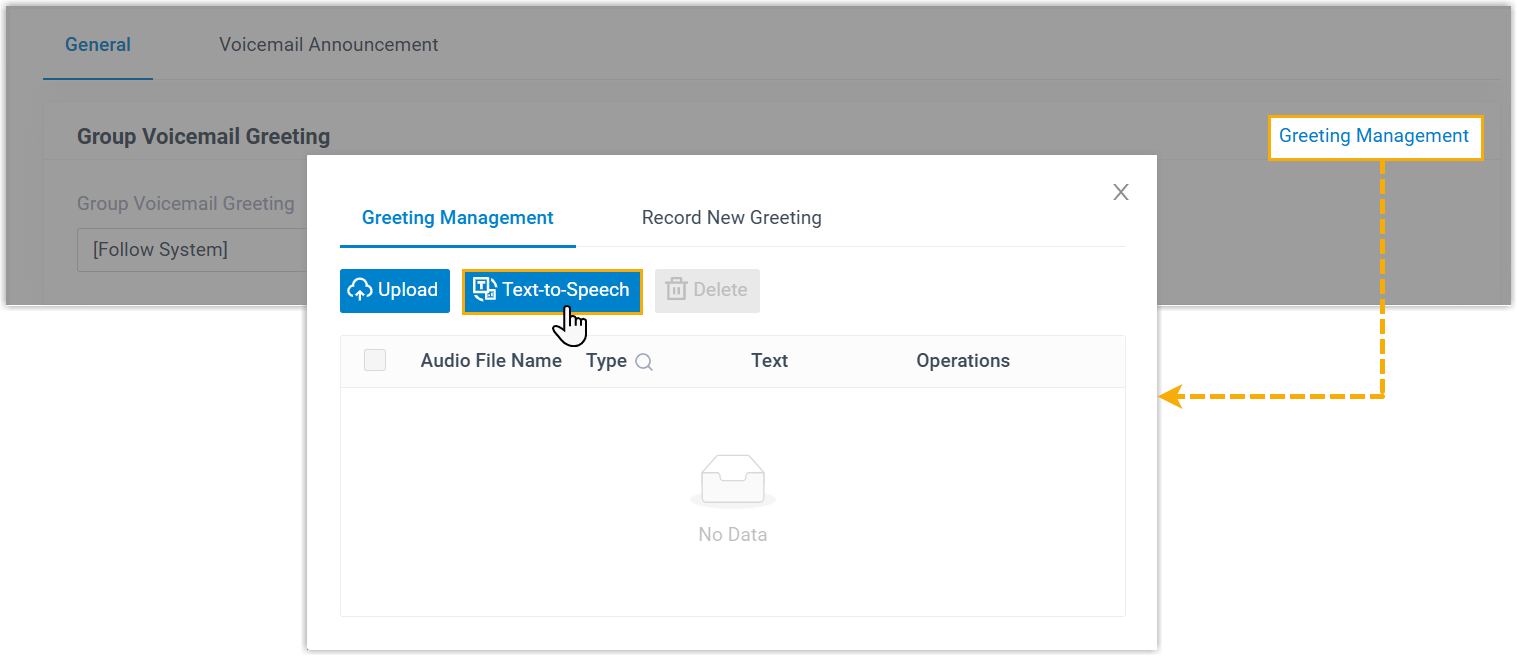Expand the [Follow System] greeting dropdown
The width and height of the screenshot is (1517, 656).
190,250
